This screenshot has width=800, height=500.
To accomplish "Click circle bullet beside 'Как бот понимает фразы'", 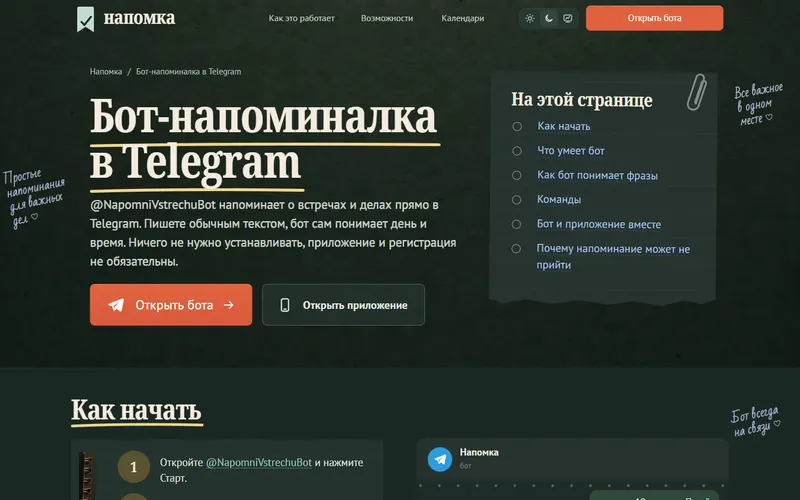I will click(x=516, y=175).
